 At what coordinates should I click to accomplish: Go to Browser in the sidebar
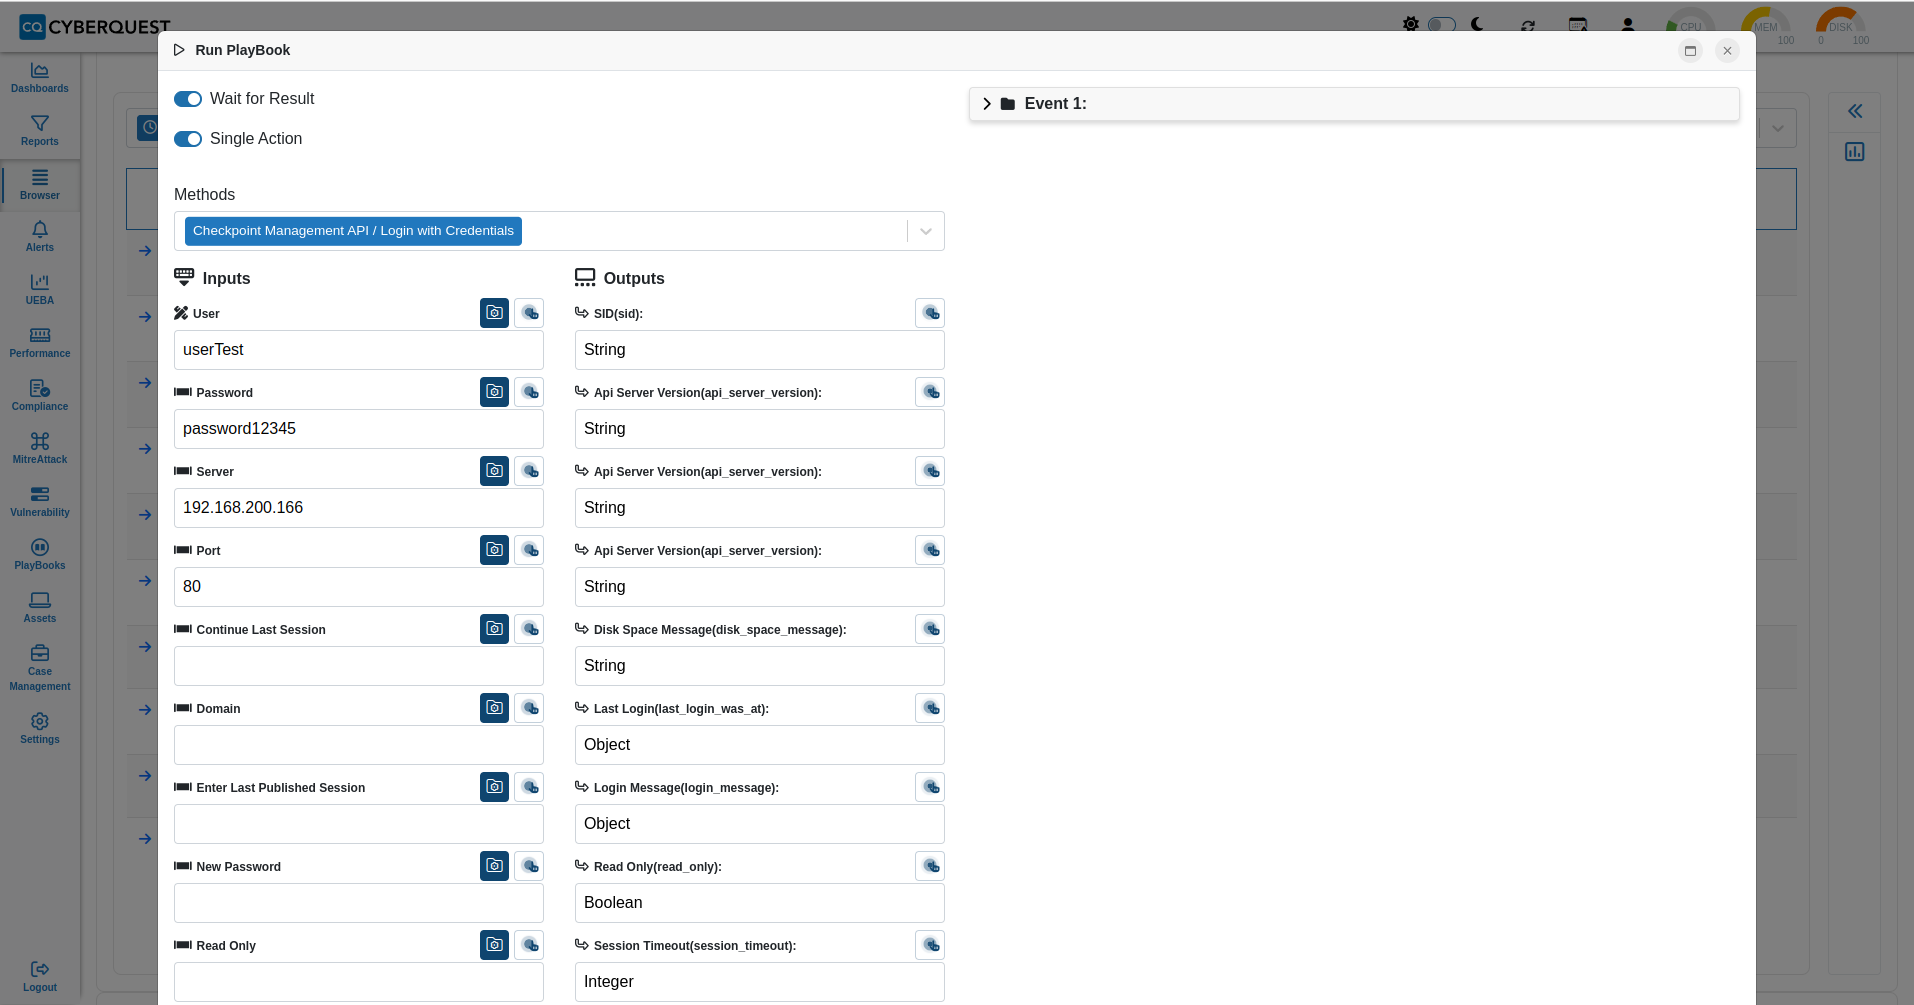click(40, 185)
